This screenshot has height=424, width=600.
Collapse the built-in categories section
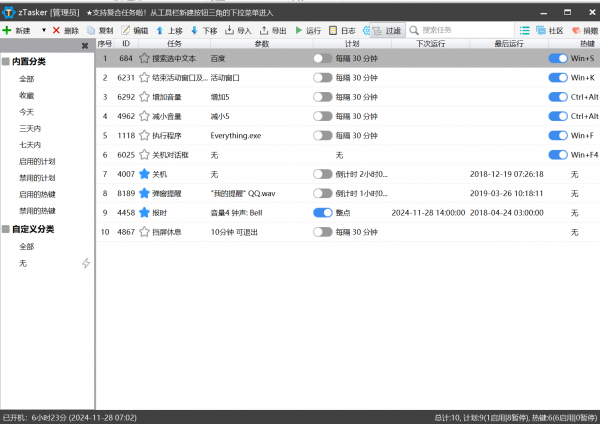[x=6, y=61]
